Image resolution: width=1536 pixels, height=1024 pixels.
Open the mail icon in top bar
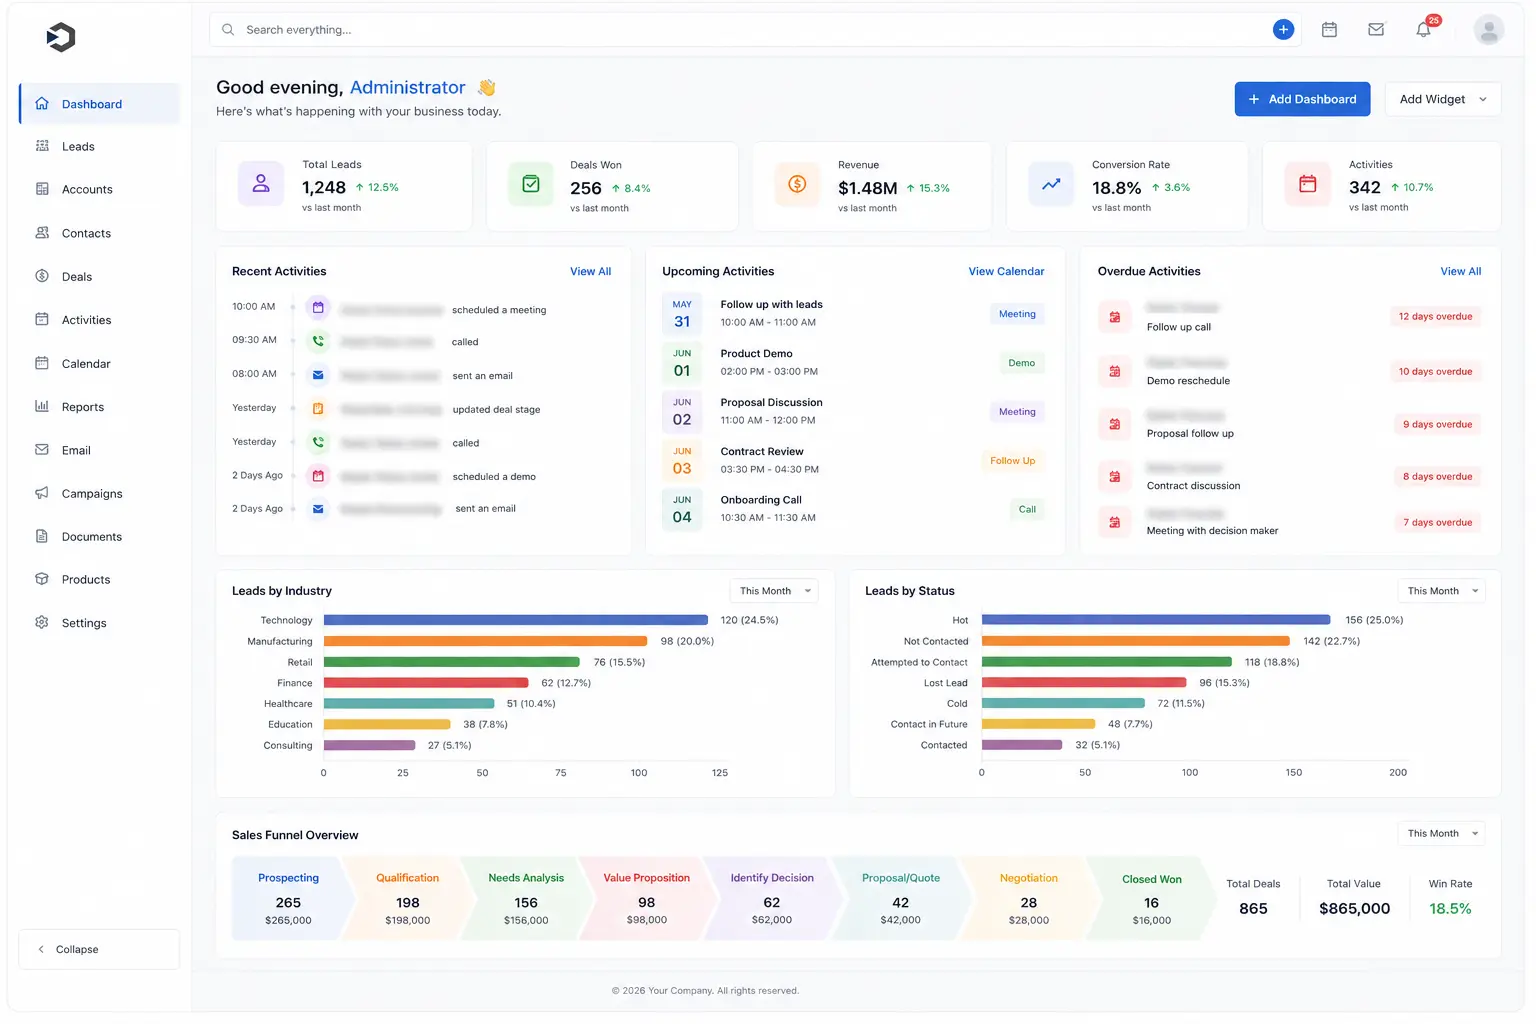1376,30
